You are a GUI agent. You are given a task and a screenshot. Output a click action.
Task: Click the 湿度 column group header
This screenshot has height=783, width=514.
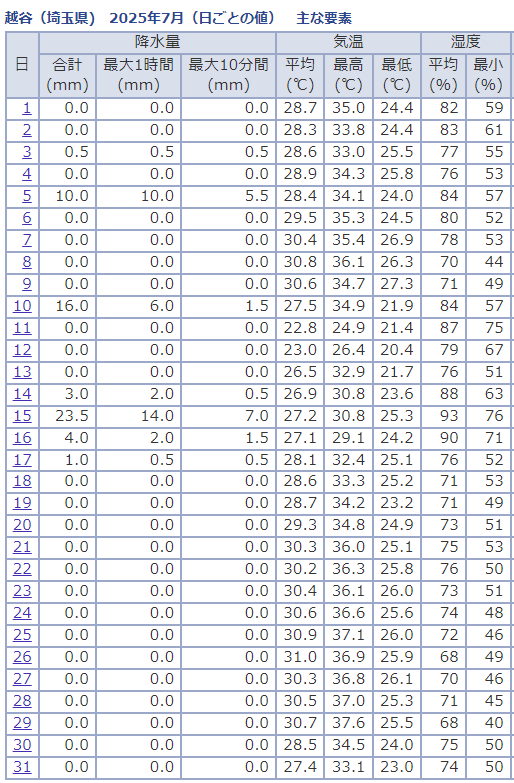pyautogui.click(x=466, y=42)
